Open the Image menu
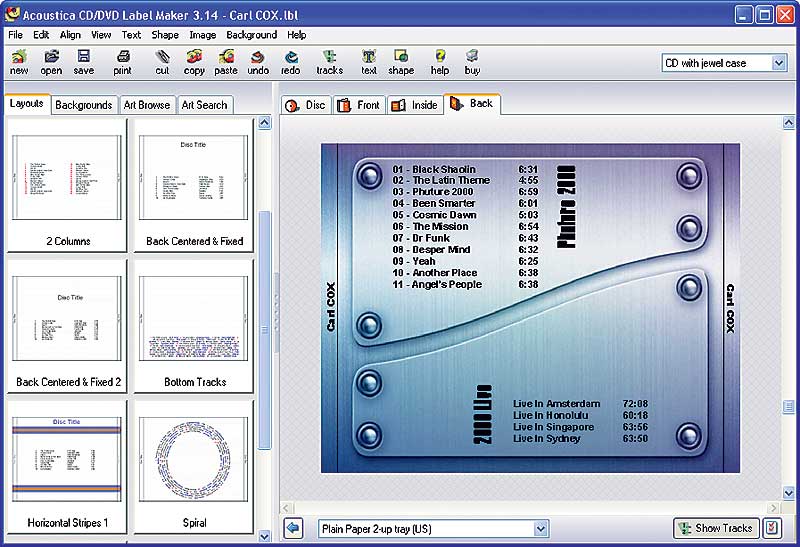 (203, 35)
